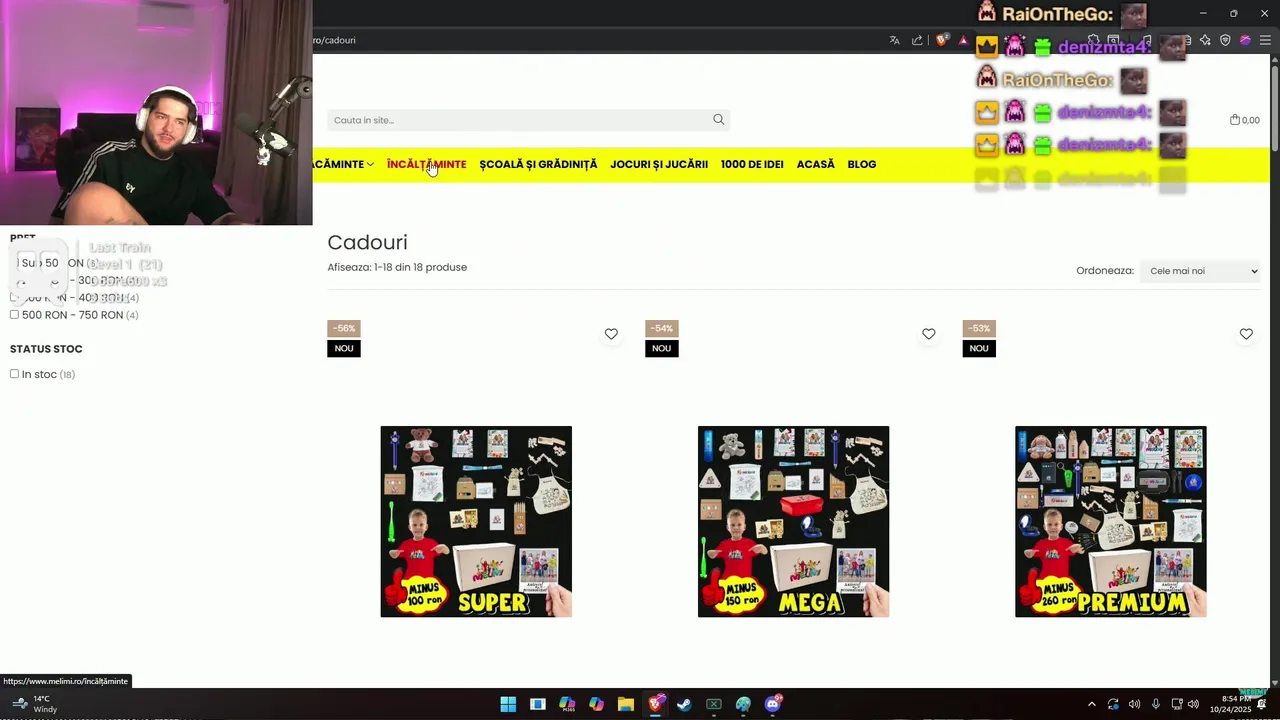The image size is (1280, 720).
Task: Open Brave Shields lion icon
Action: click(x=942, y=40)
